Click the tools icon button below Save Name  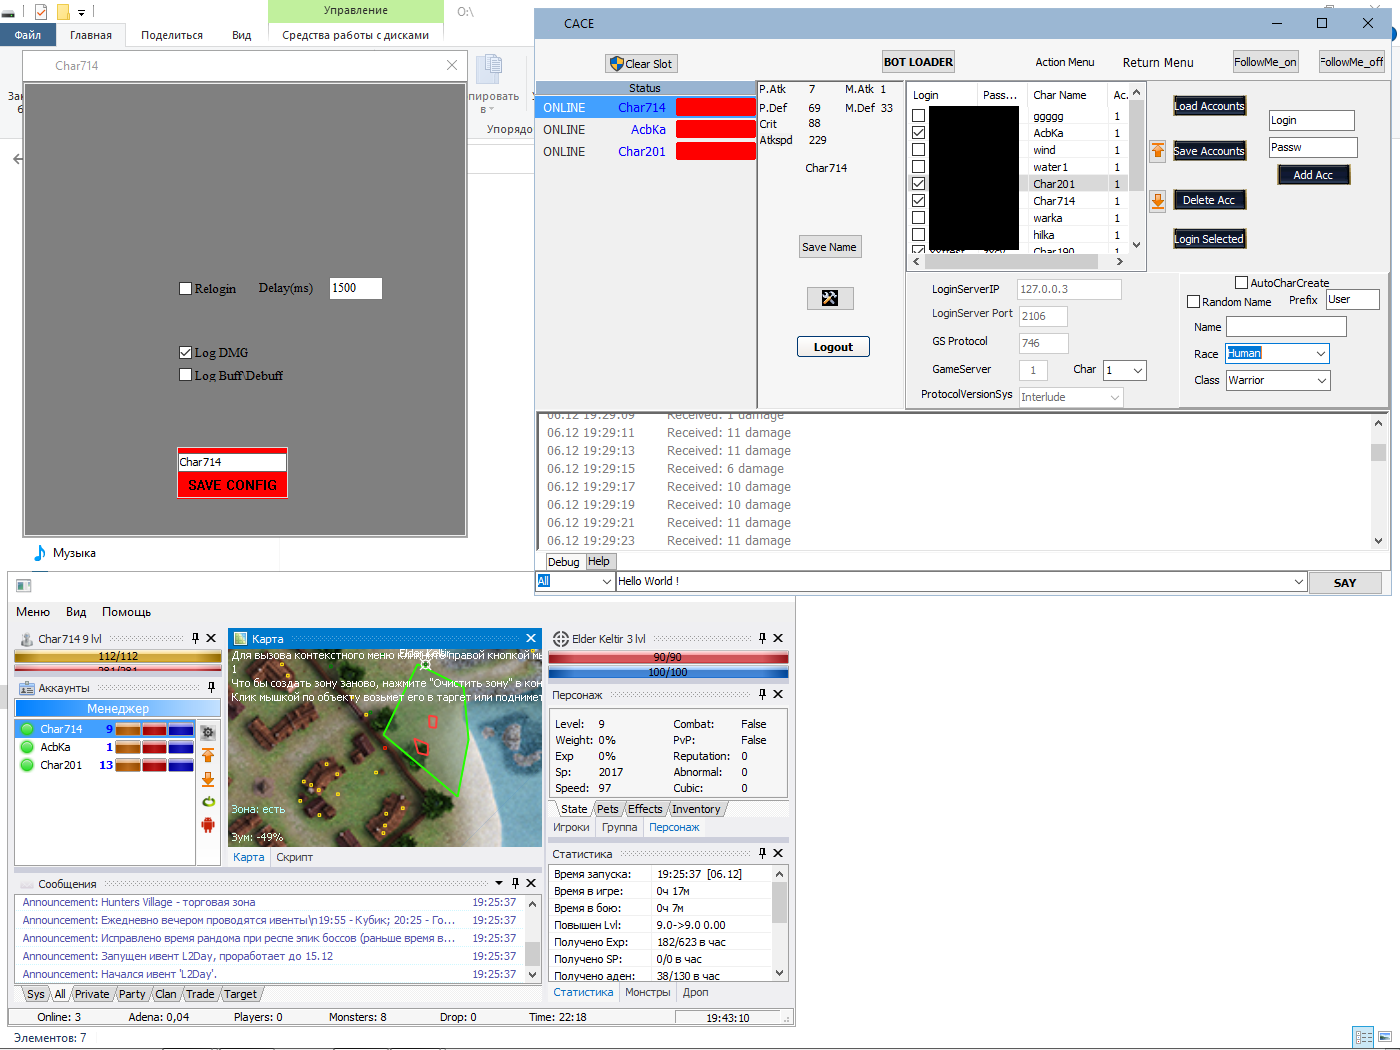pyautogui.click(x=830, y=298)
